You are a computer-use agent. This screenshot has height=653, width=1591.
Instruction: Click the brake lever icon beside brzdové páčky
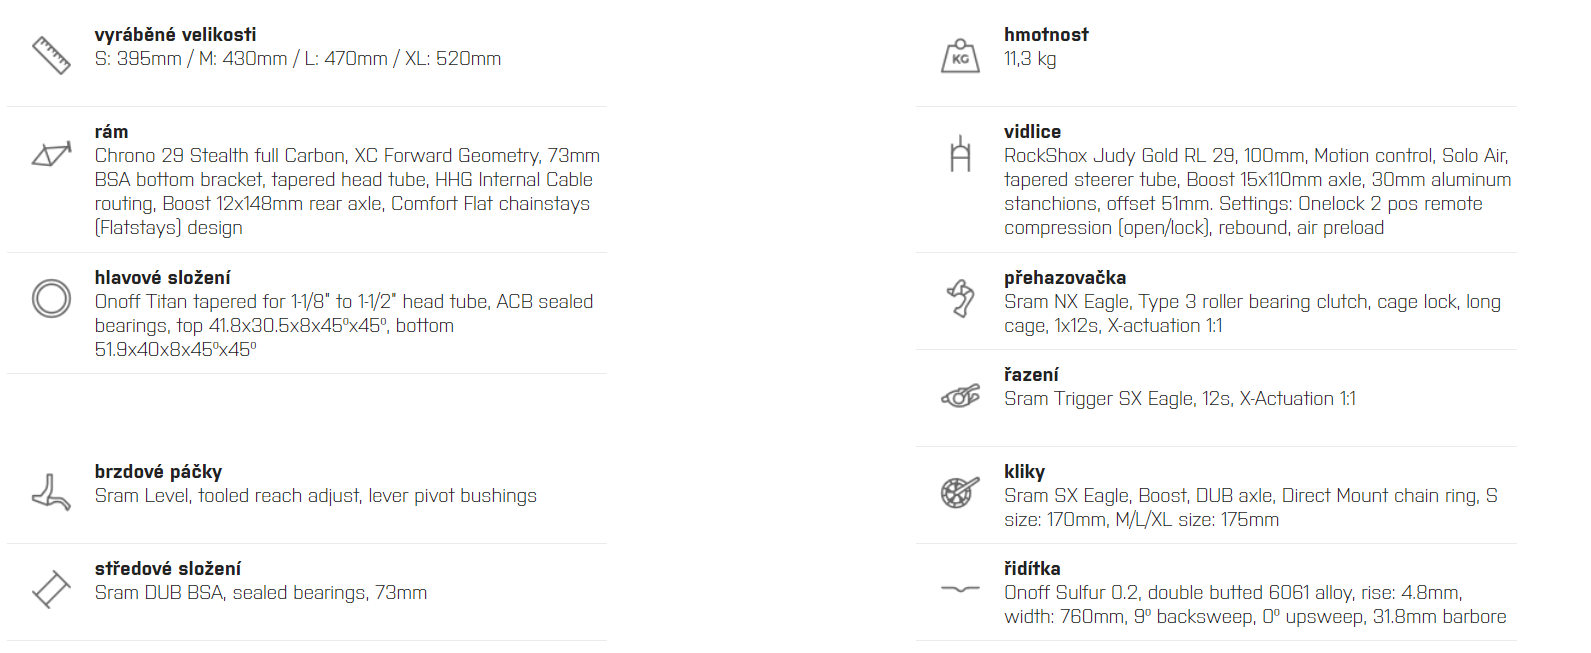[x=51, y=492]
